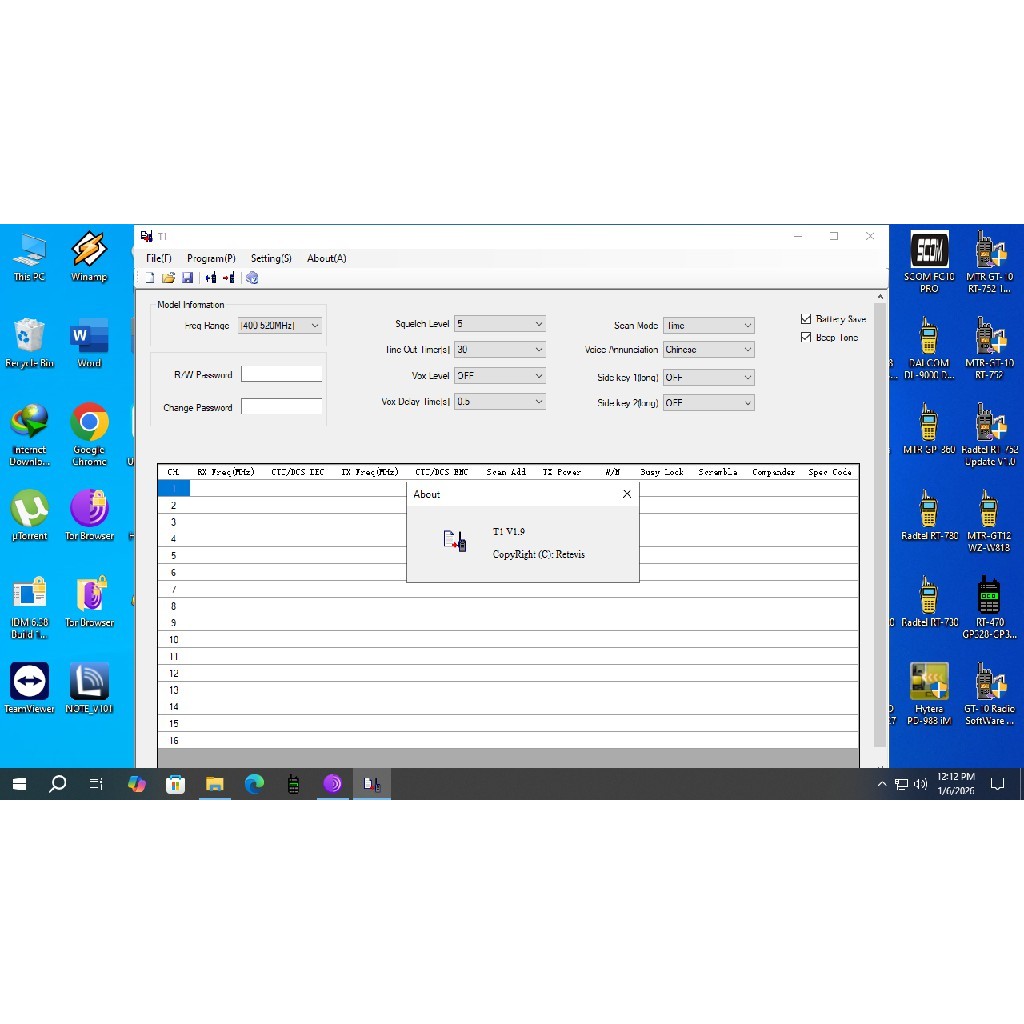Open the Program(P) menu
Viewport: 1024px width, 1024px height.
pos(210,258)
